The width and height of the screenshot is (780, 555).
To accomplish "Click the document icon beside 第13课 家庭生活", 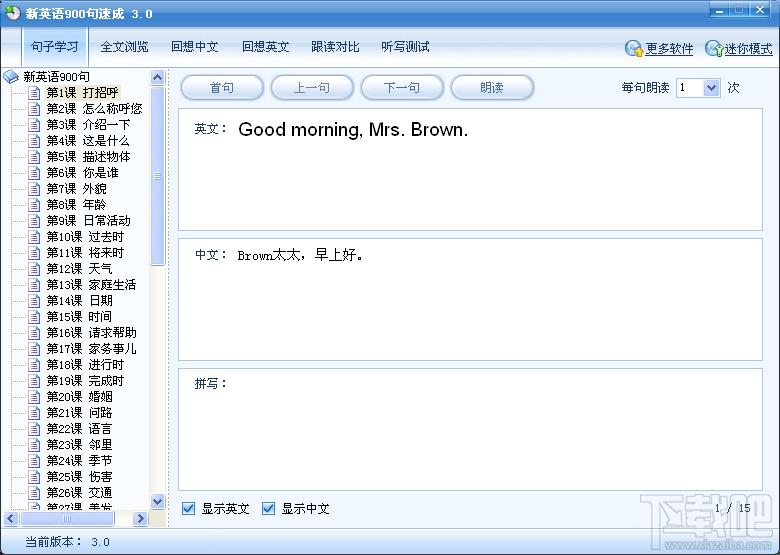I will [34, 285].
